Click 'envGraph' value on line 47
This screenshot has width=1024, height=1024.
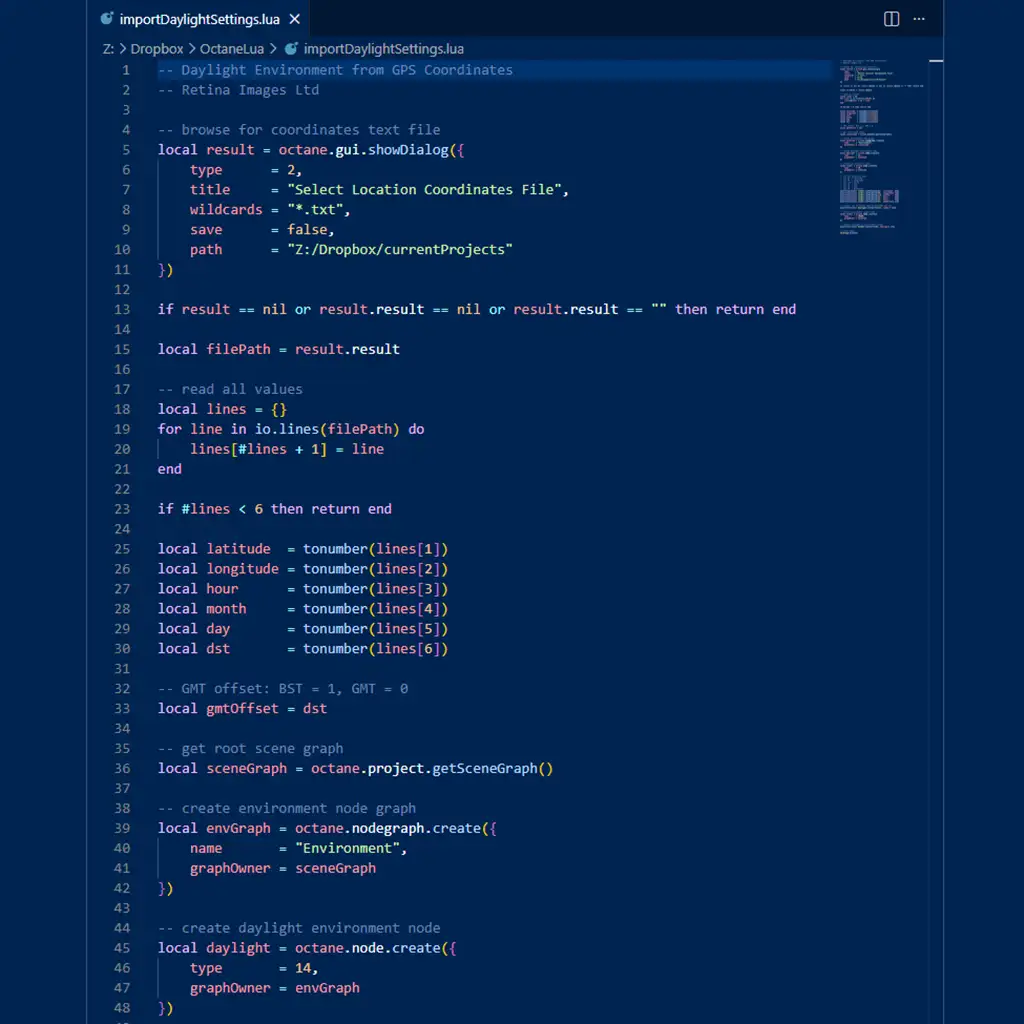[327, 988]
